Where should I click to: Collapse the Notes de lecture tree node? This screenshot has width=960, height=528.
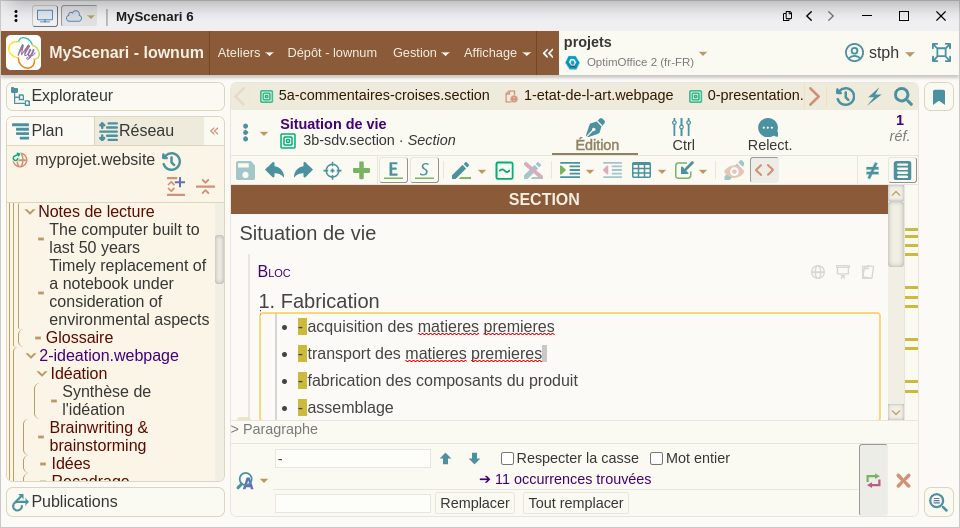(29, 212)
